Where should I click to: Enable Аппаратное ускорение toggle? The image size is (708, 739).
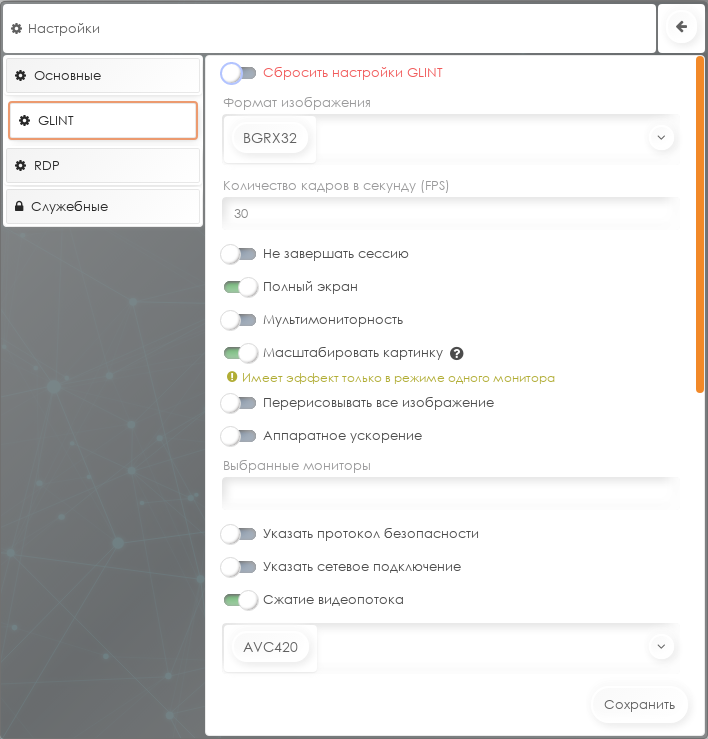coord(240,436)
